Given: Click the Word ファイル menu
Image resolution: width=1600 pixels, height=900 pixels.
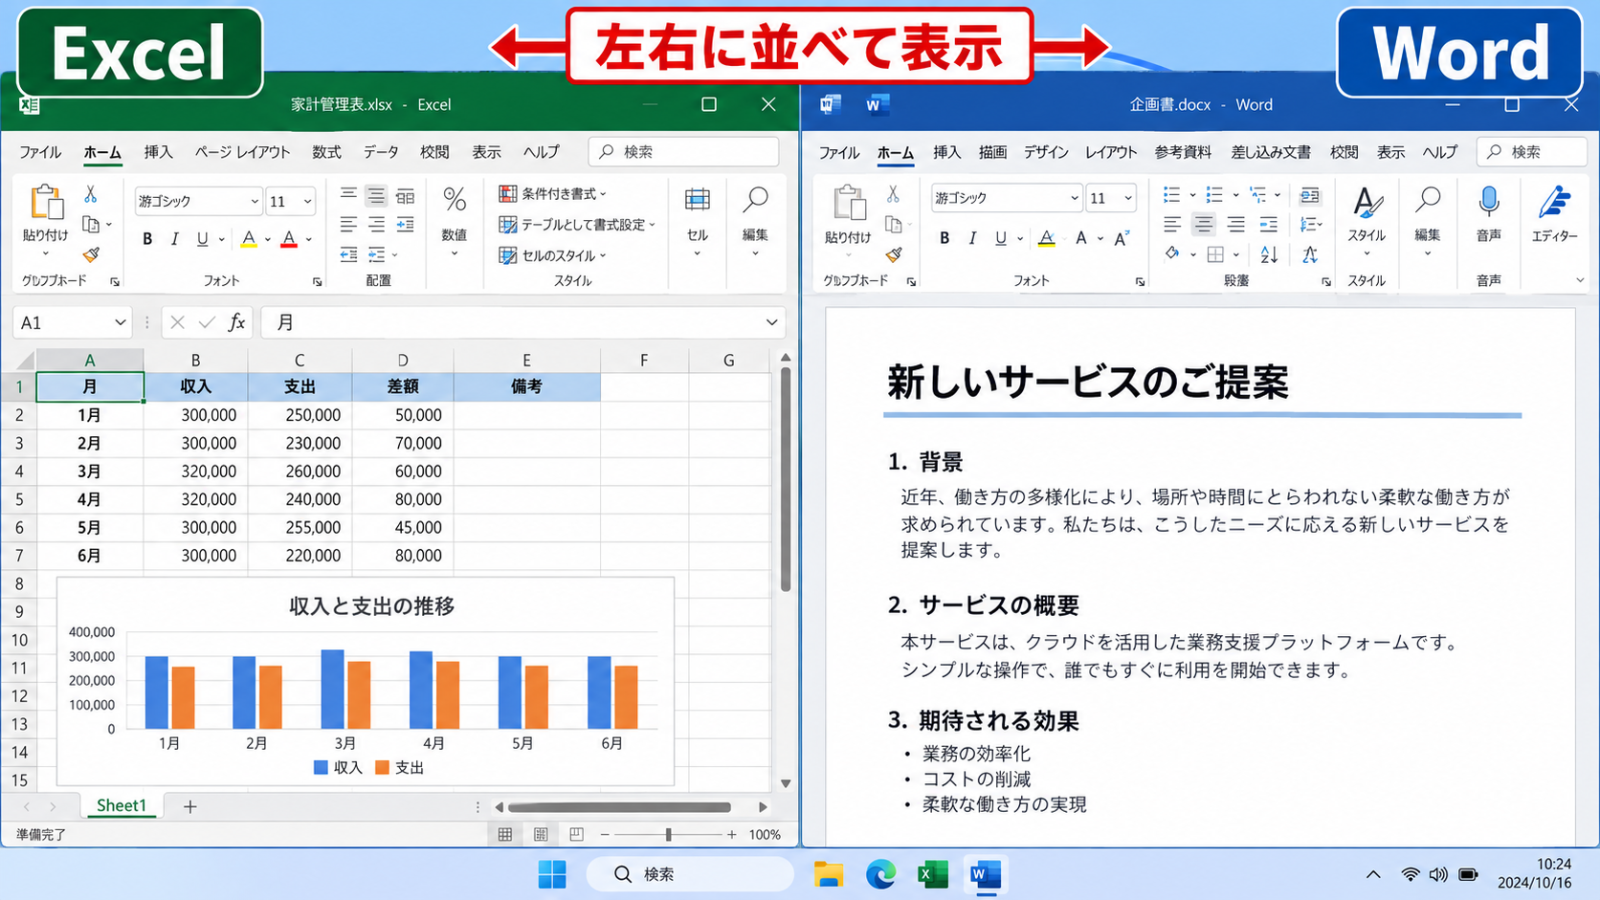Looking at the screenshot, I should pos(839,152).
